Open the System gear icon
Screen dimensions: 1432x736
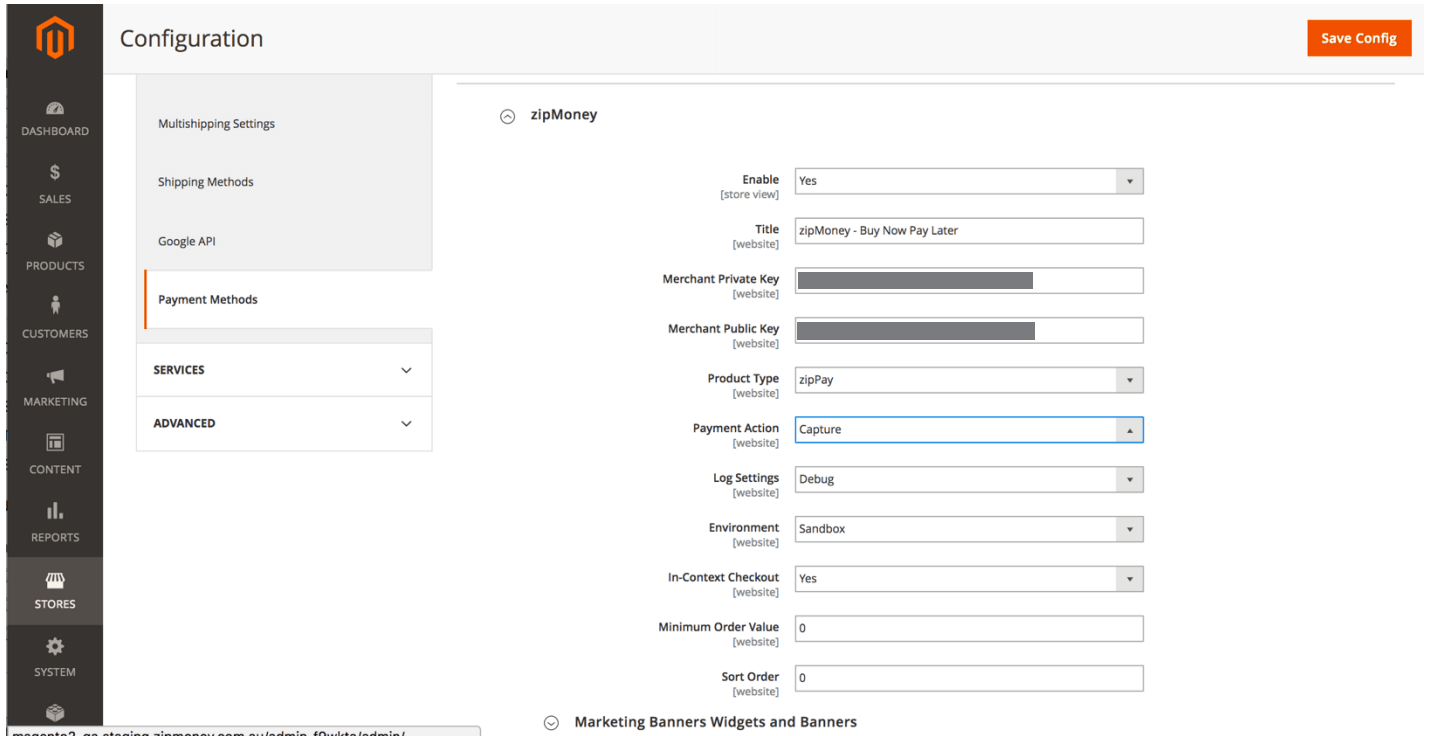[x=55, y=647]
